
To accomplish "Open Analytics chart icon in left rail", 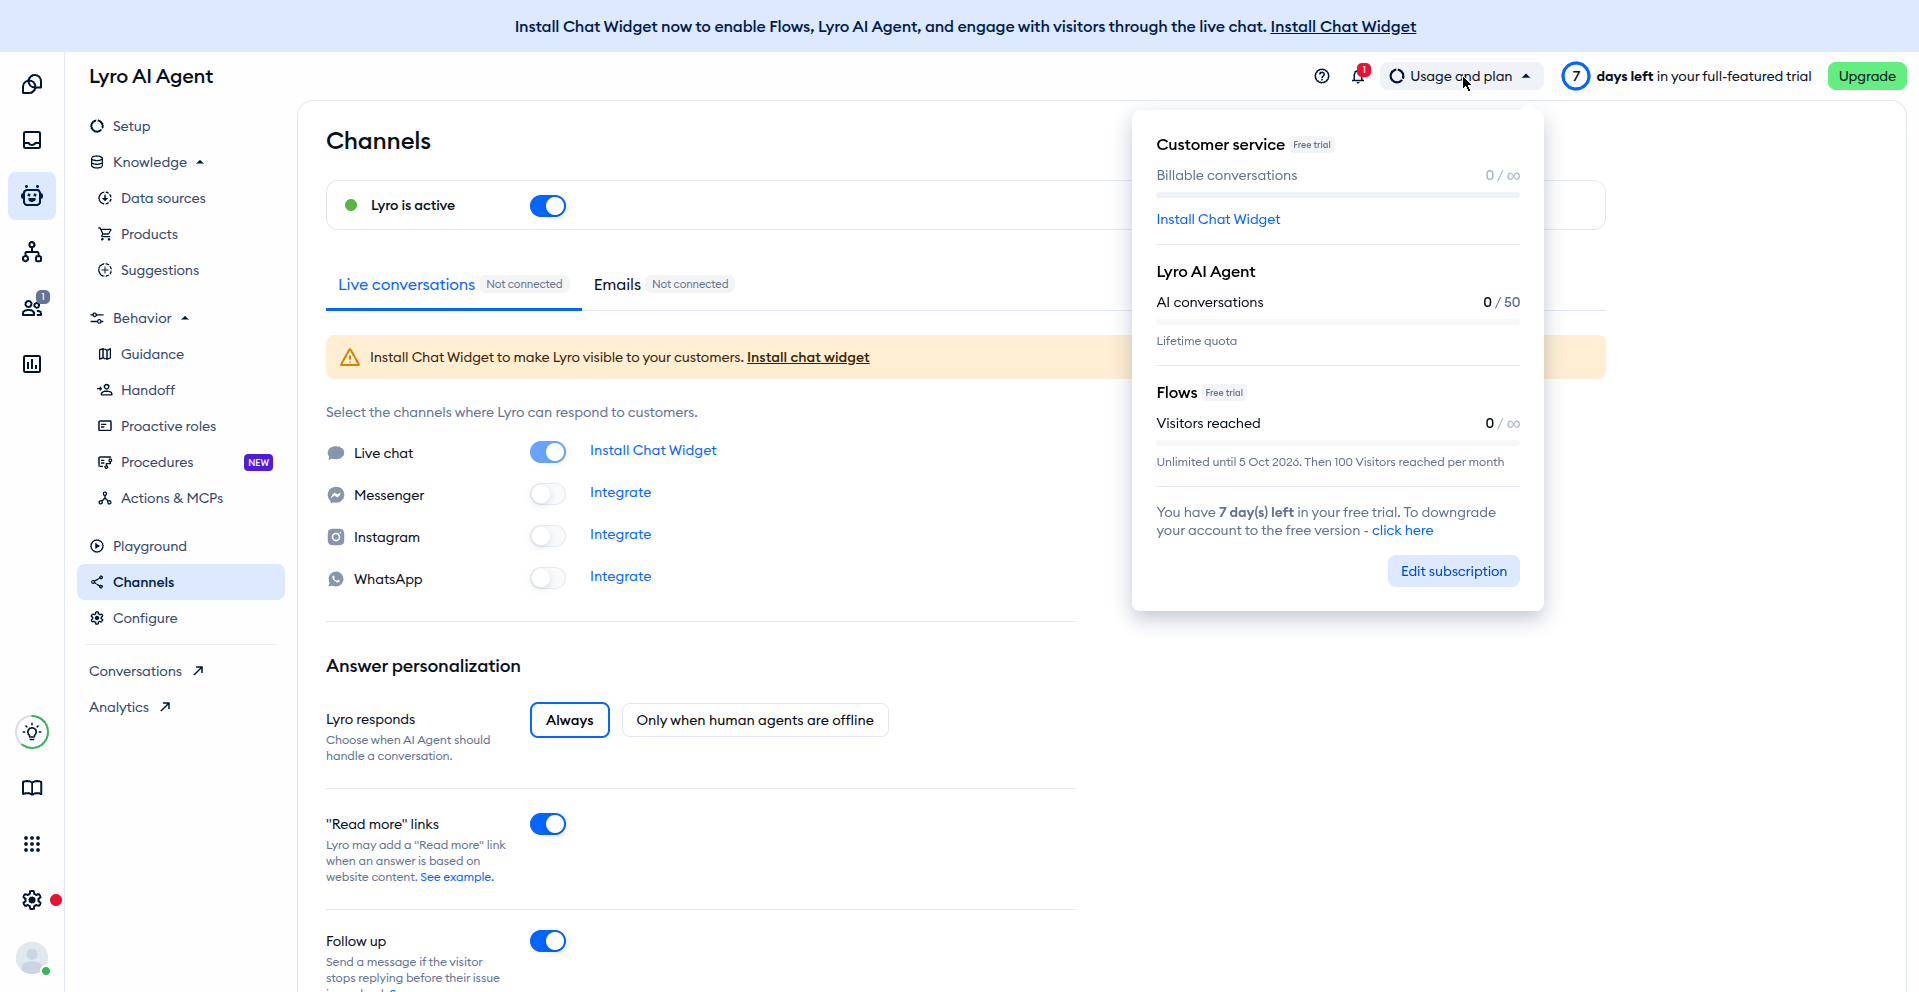I will (32, 364).
